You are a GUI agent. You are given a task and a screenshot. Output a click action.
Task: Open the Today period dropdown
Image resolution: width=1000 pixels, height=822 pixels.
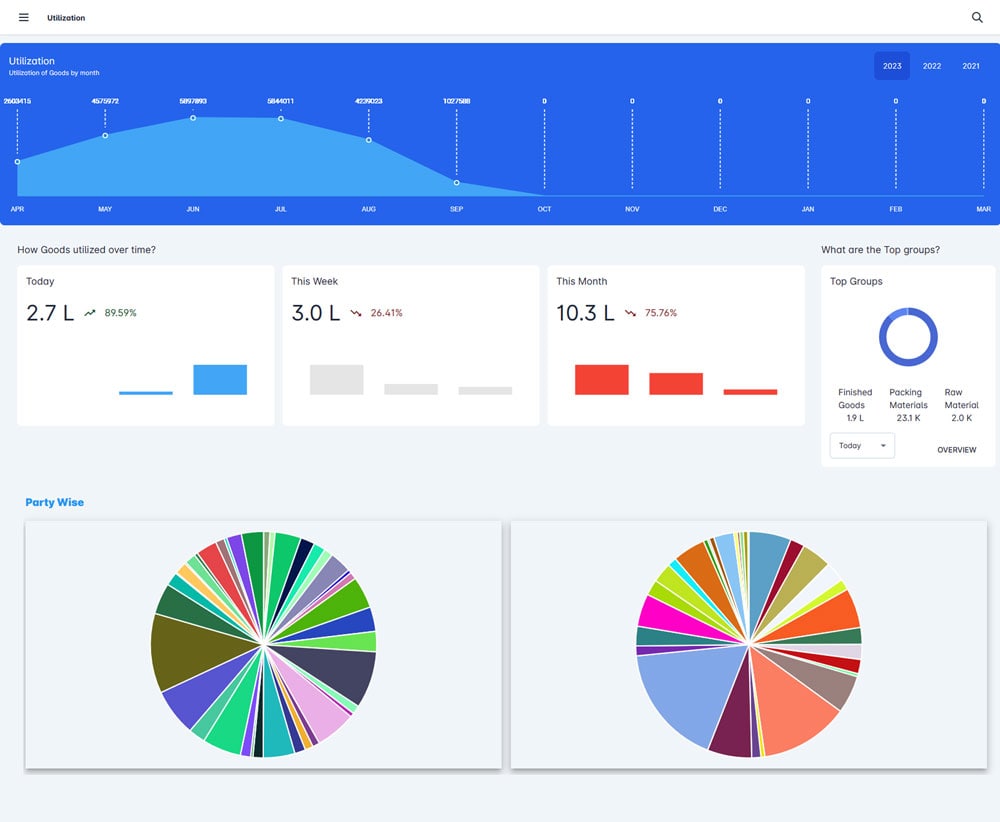pyautogui.click(x=862, y=445)
